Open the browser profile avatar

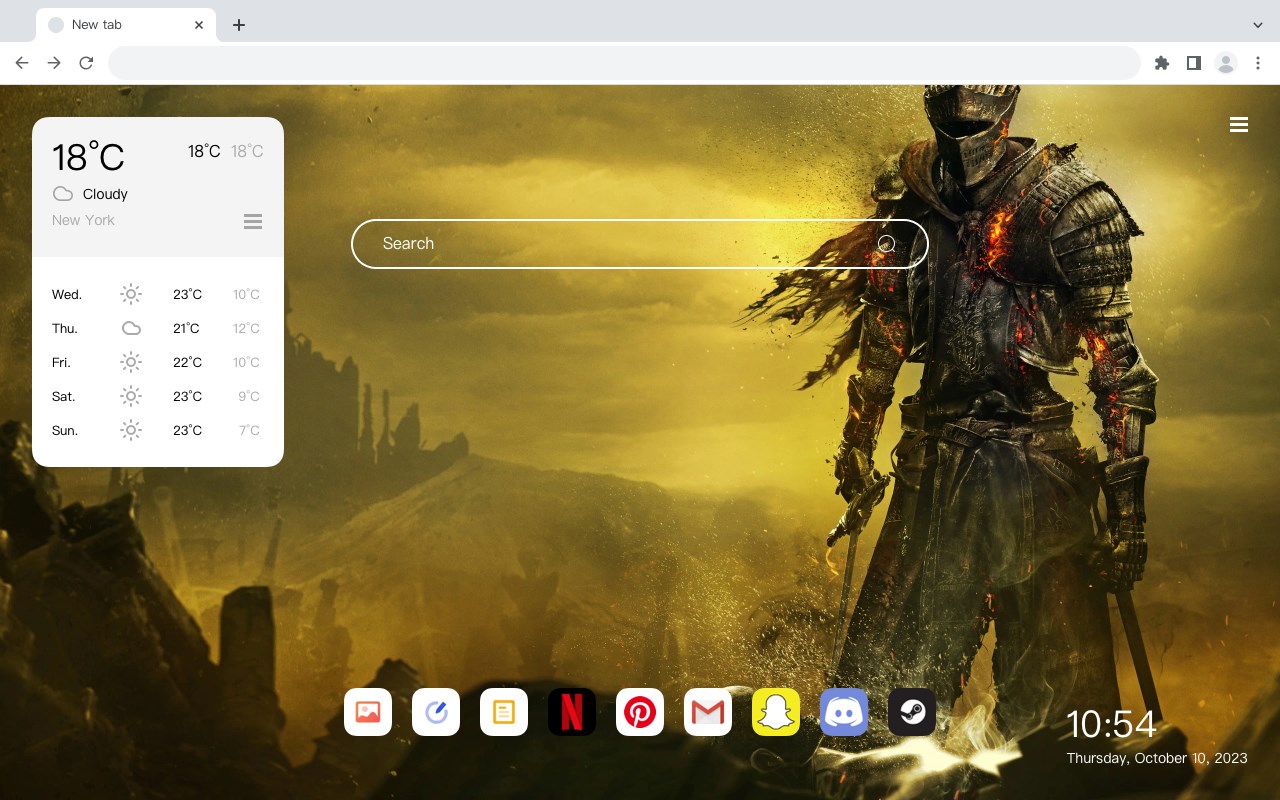pos(1226,63)
